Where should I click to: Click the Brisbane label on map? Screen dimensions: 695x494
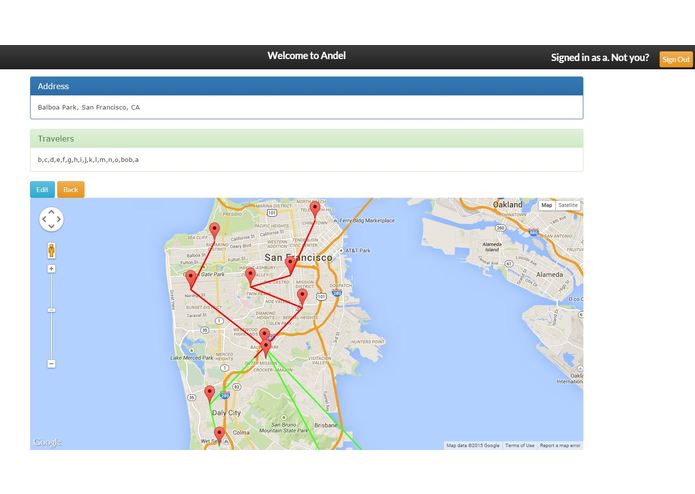pyautogui.click(x=326, y=425)
